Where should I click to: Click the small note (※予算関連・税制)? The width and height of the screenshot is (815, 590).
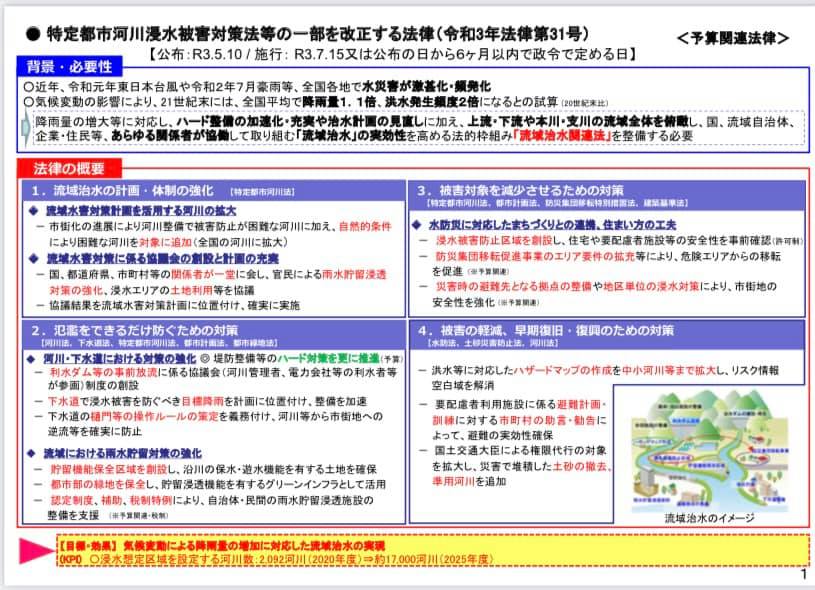coord(139,516)
